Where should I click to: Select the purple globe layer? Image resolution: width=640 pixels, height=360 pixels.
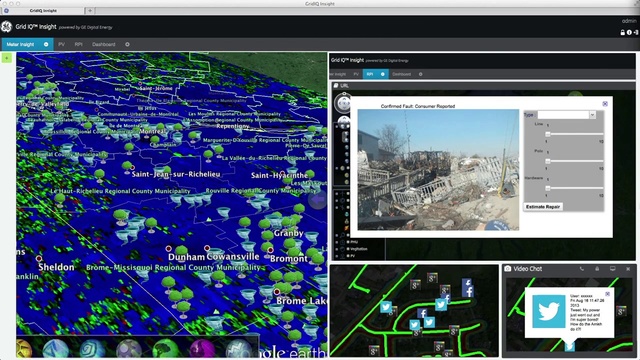[x=202, y=350]
